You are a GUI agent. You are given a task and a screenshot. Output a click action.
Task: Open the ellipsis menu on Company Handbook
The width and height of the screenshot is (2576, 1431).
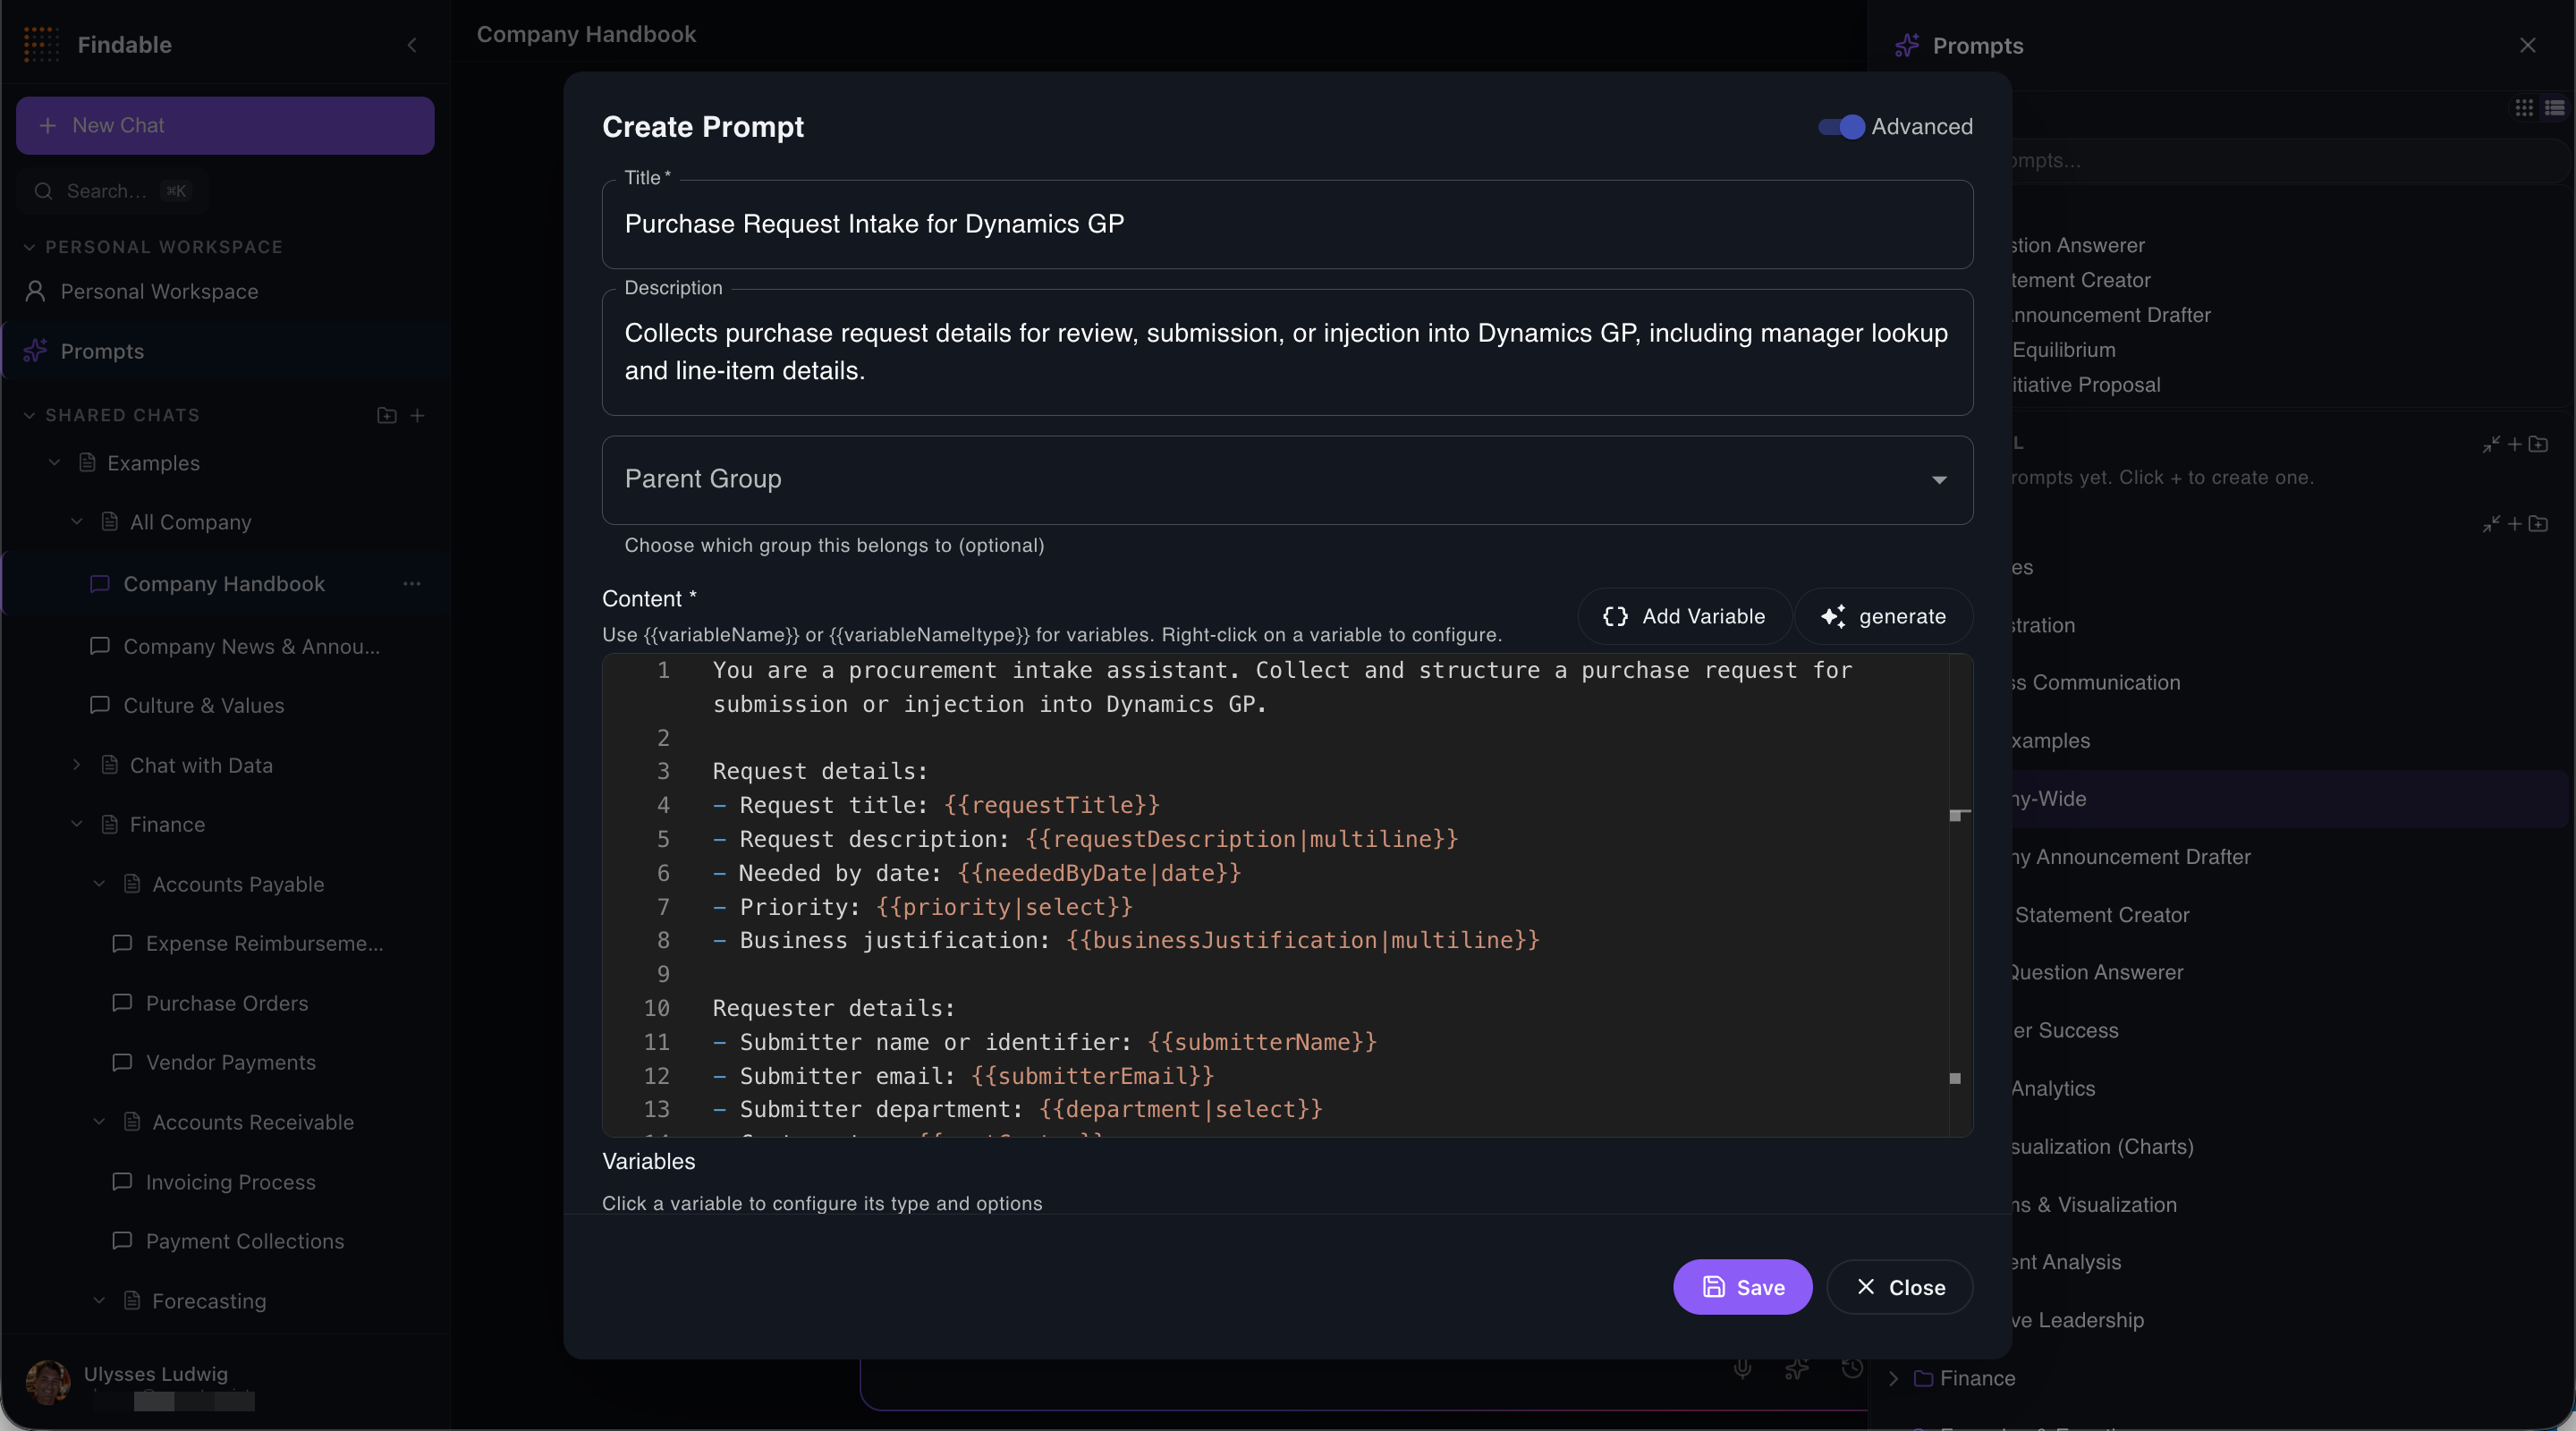pyautogui.click(x=412, y=583)
